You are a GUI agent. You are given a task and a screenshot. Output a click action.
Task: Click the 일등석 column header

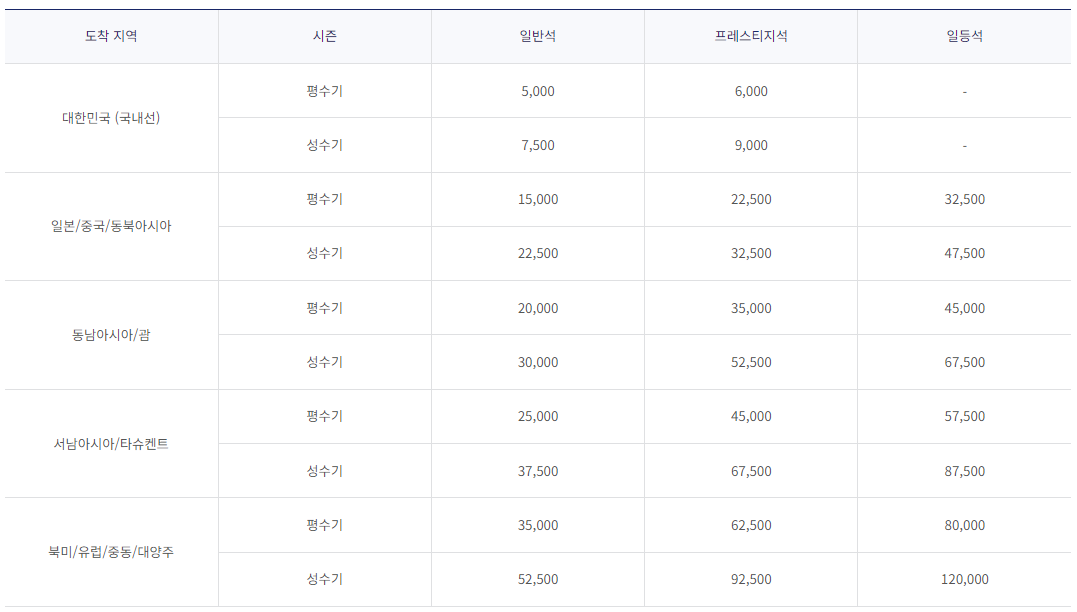964,36
